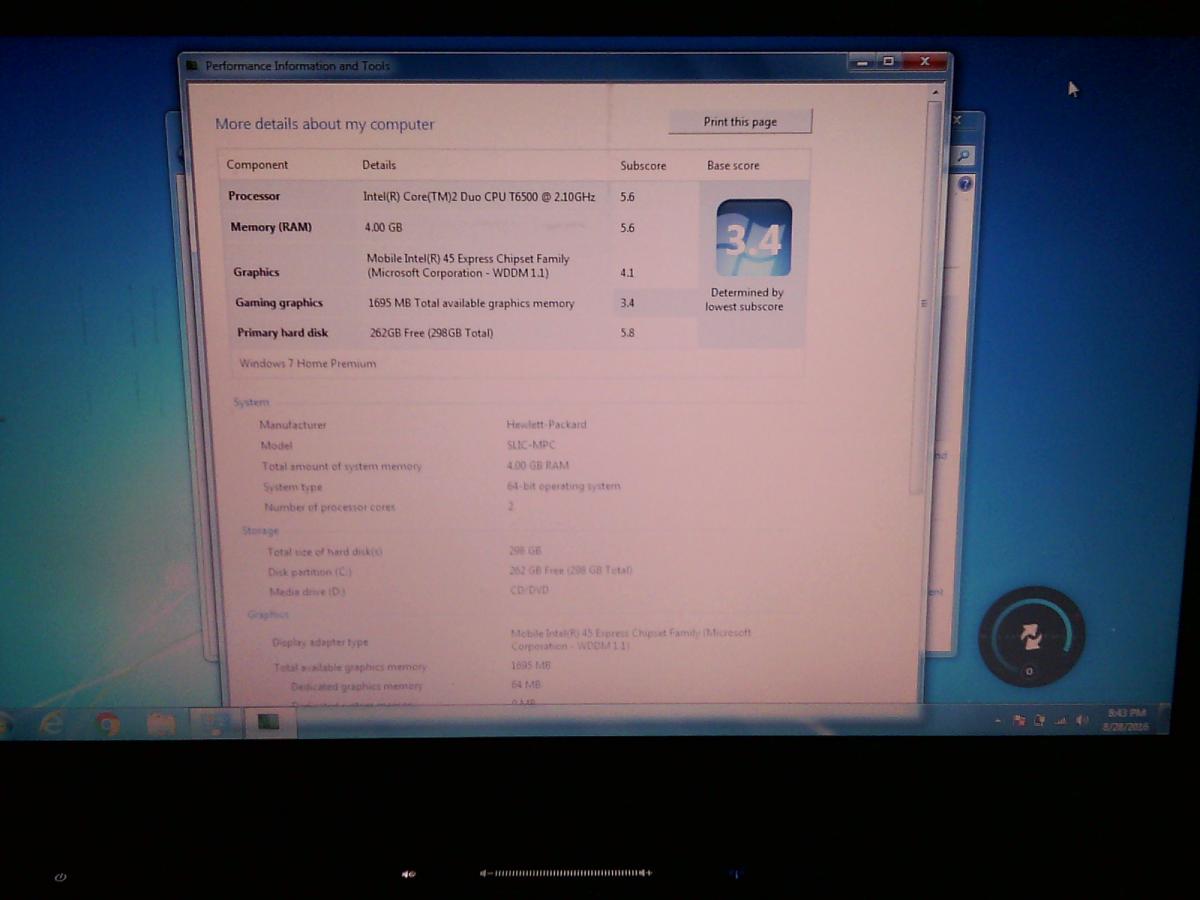Image resolution: width=1200 pixels, height=900 pixels.
Task: Open Internet Explorer from the taskbar
Action: (51, 722)
